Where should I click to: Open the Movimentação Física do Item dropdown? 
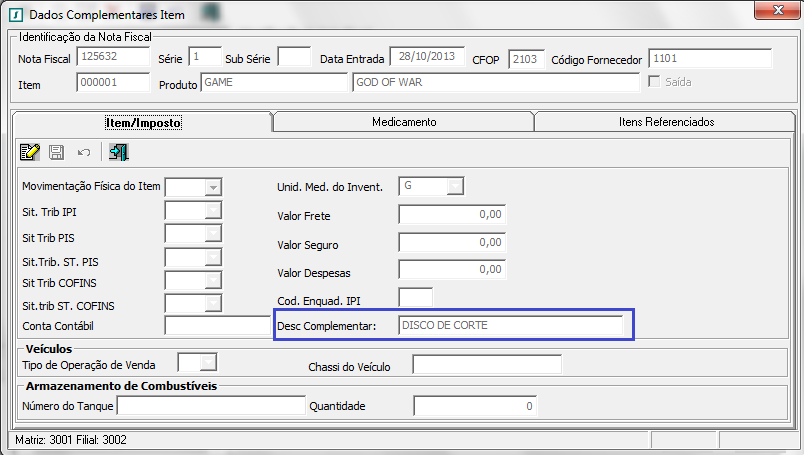[213, 187]
